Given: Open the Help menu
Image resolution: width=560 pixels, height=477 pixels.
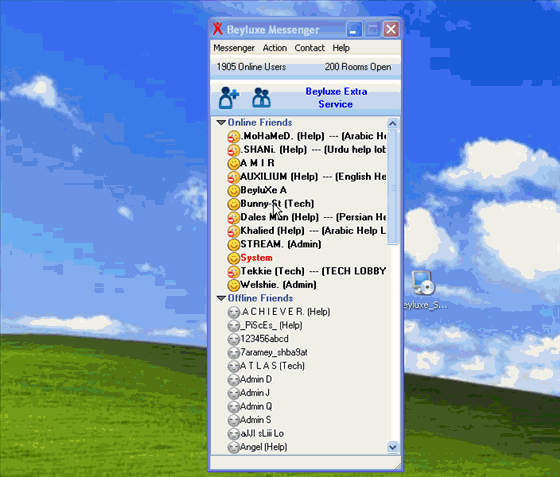Looking at the screenshot, I should coord(341,48).
